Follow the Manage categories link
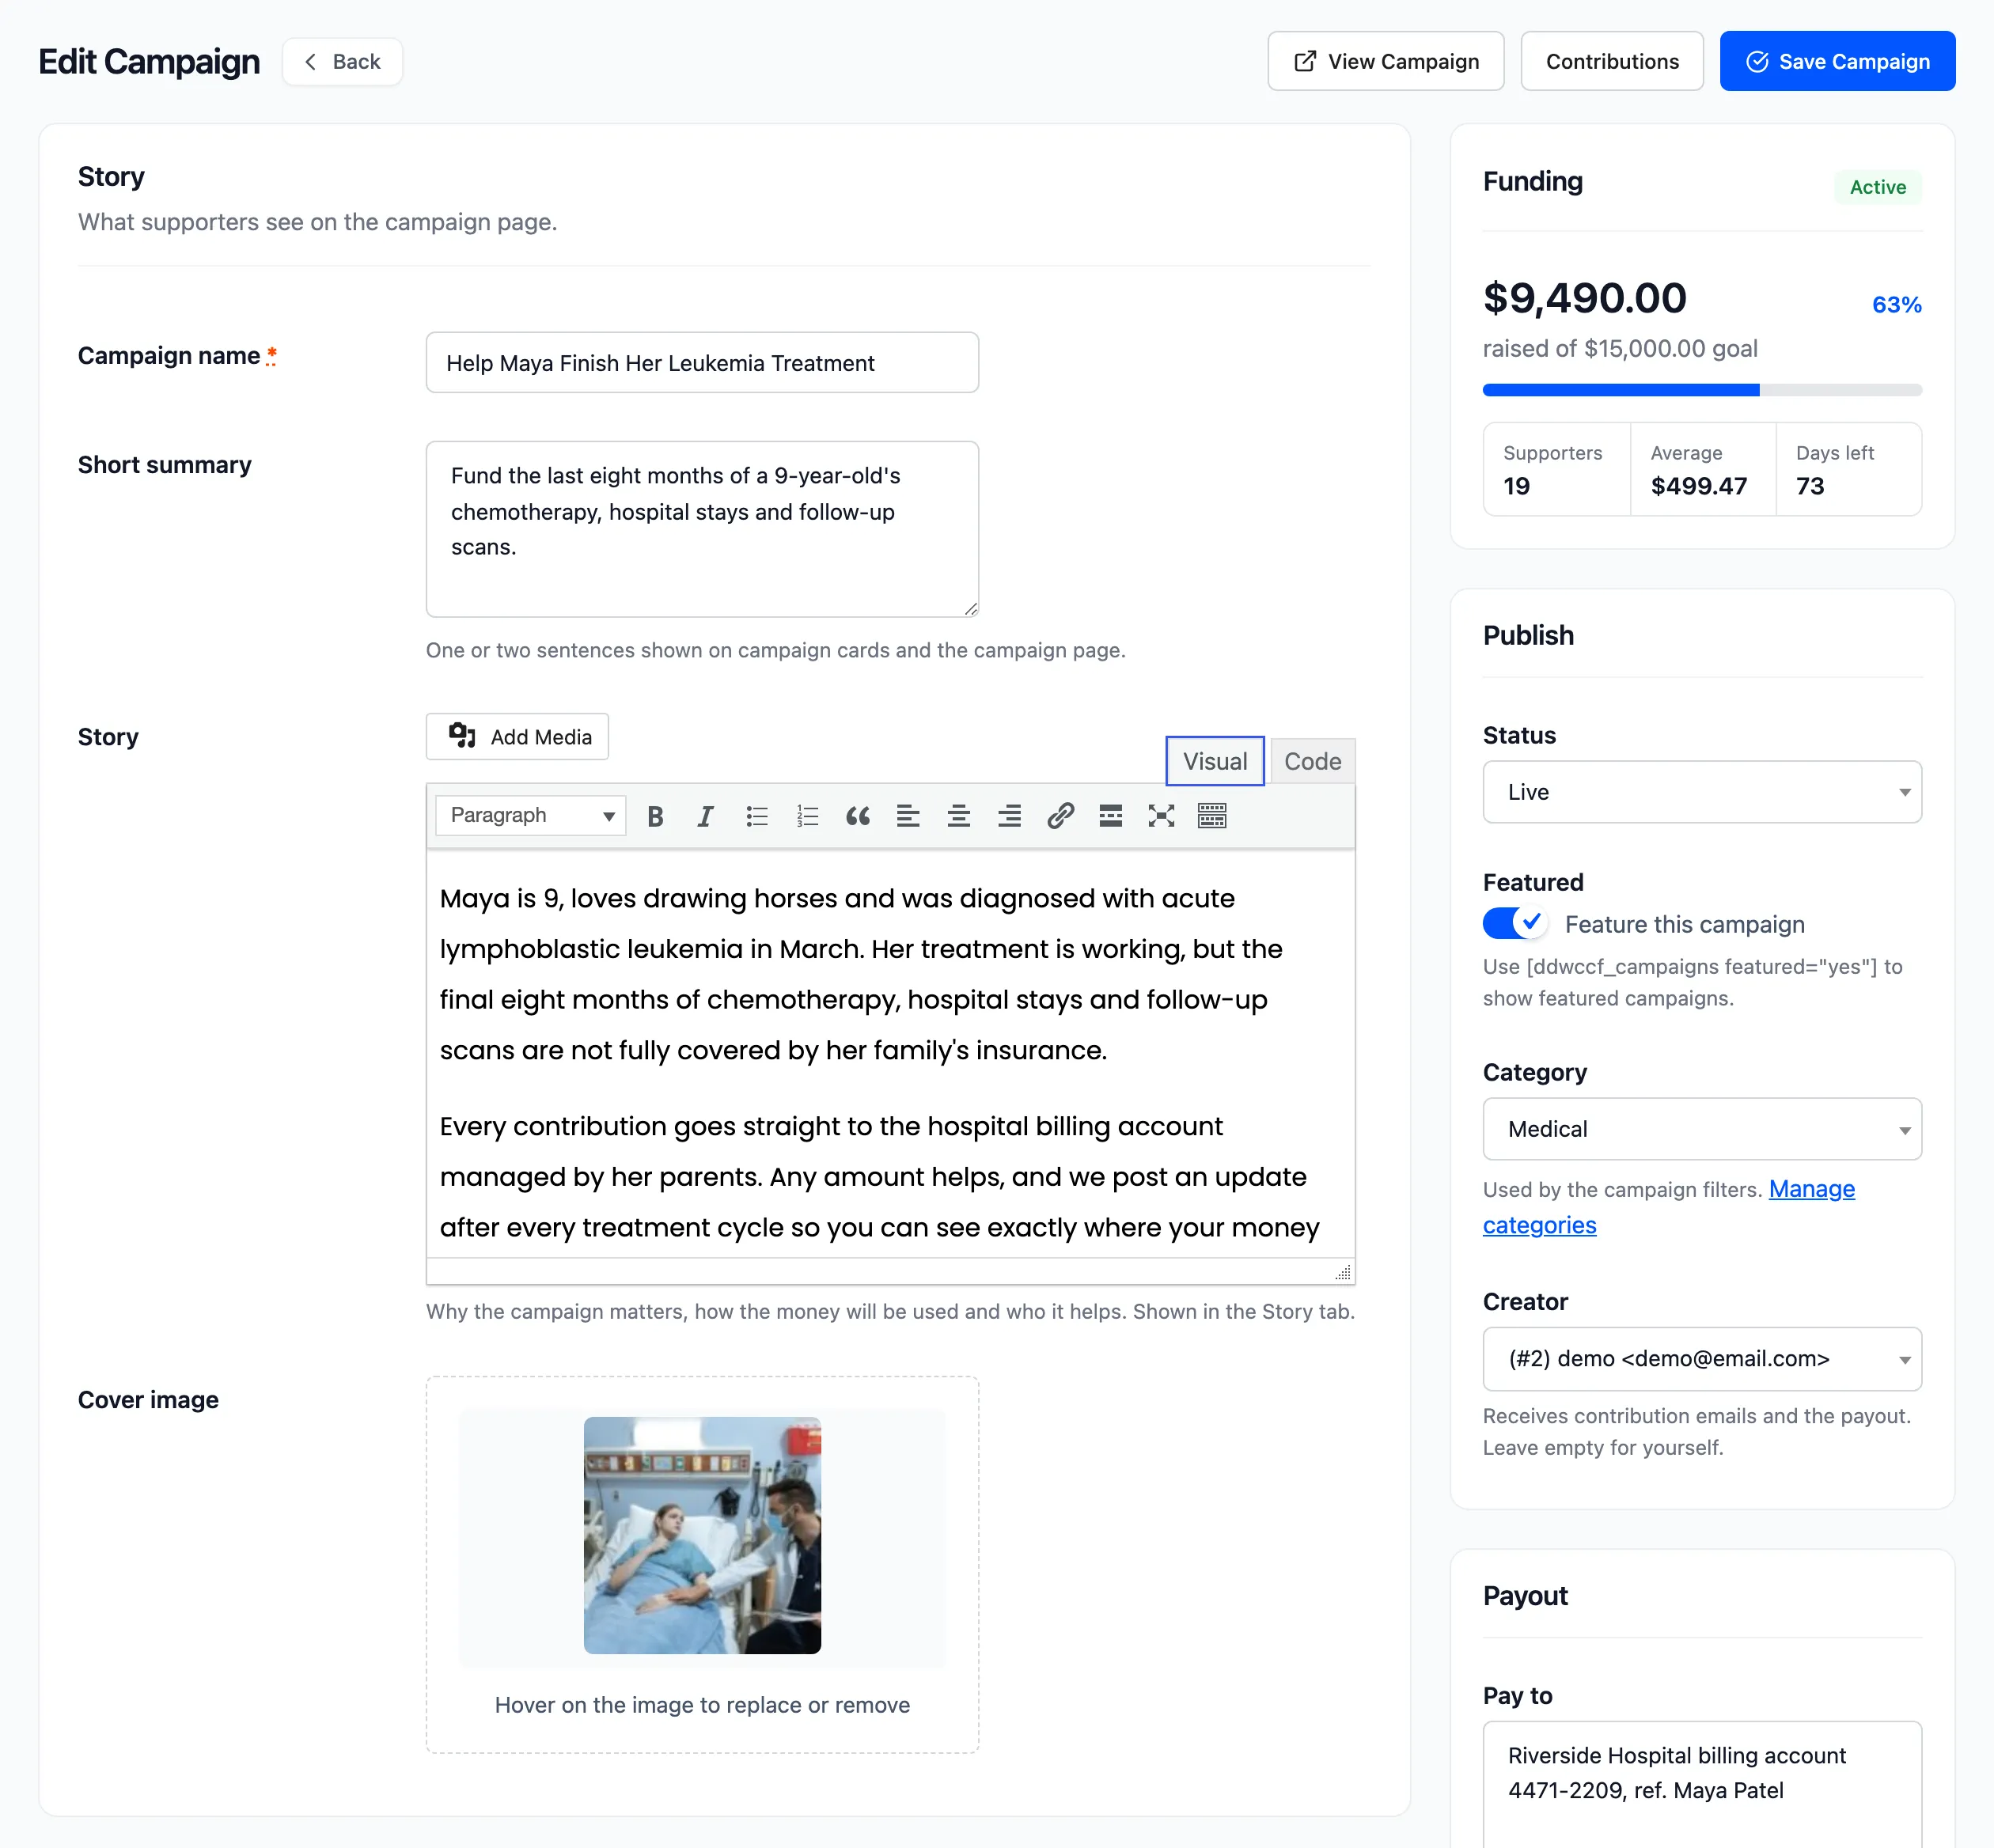1994x1848 pixels. coord(1668,1207)
